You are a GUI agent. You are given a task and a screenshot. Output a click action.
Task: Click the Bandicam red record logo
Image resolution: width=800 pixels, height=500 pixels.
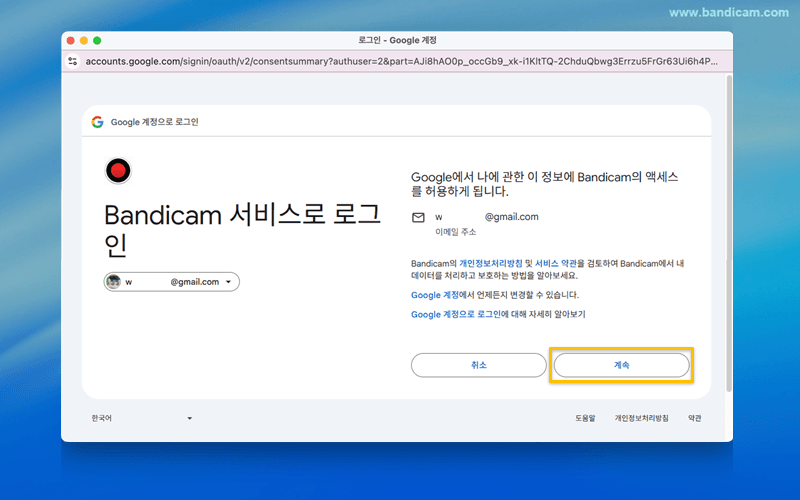click(x=118, y=171)
